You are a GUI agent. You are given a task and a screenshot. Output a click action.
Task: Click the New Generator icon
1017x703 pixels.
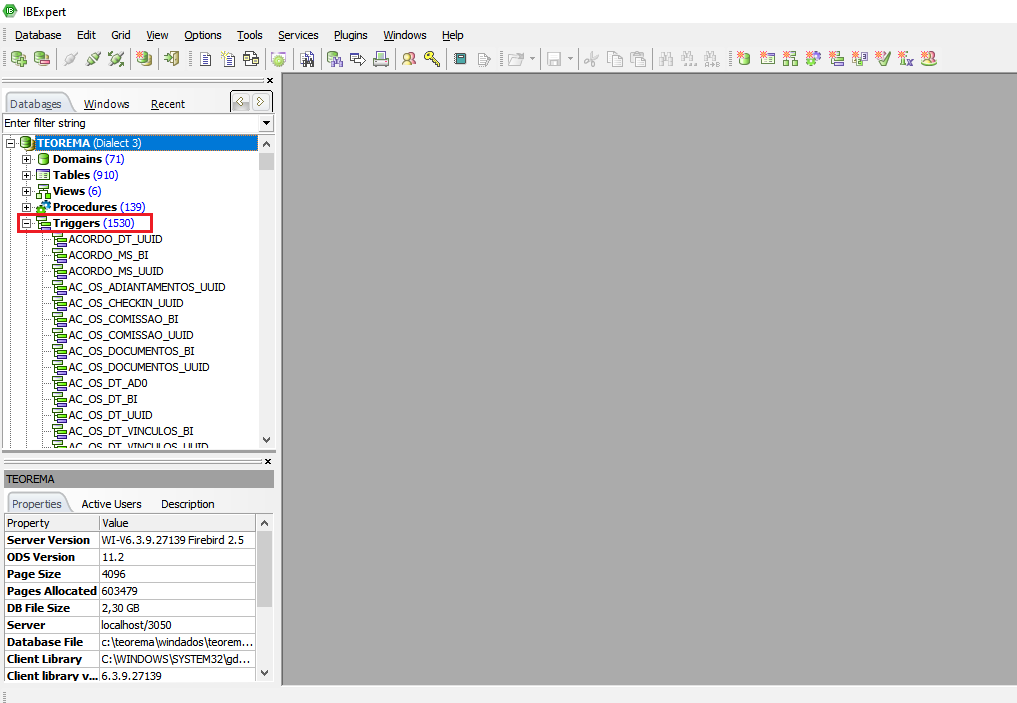tap(859, 59)
